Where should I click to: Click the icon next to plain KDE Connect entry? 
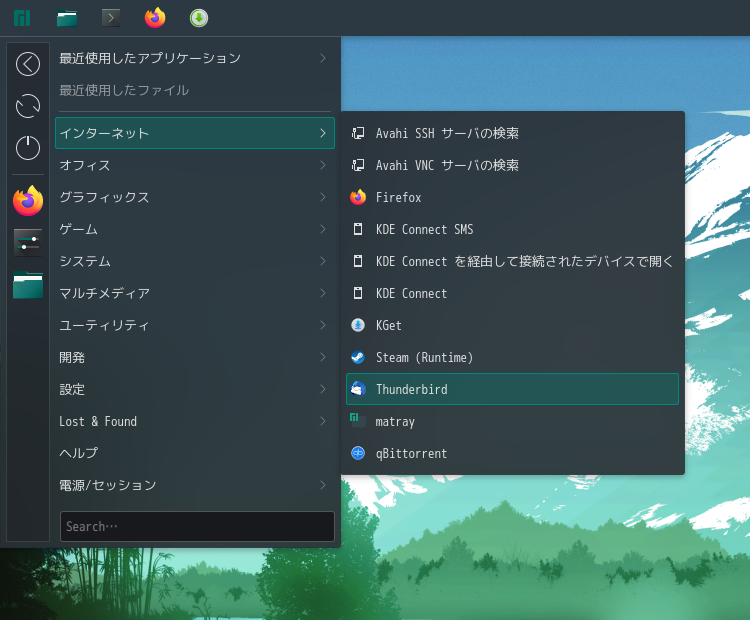[358, 293]
